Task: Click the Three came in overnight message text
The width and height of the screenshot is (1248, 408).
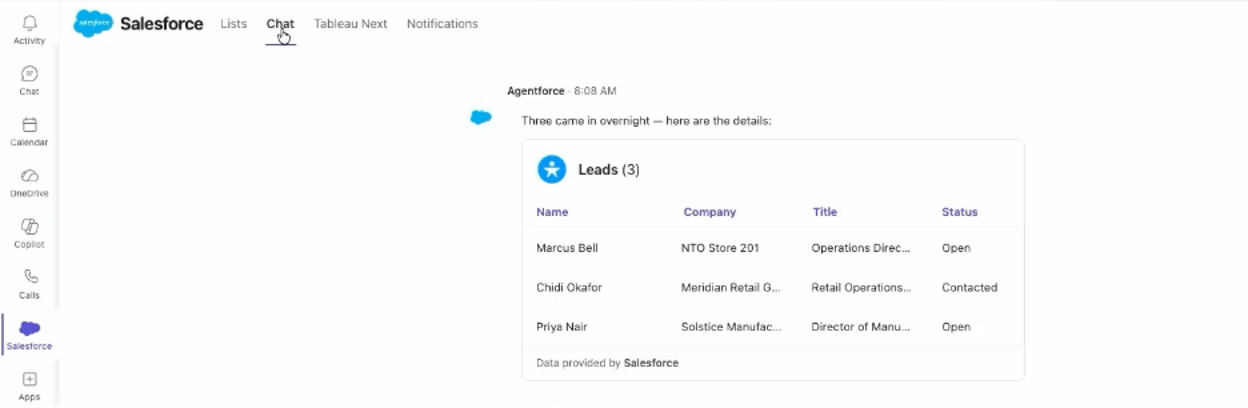Action: [x=646, y=121]
